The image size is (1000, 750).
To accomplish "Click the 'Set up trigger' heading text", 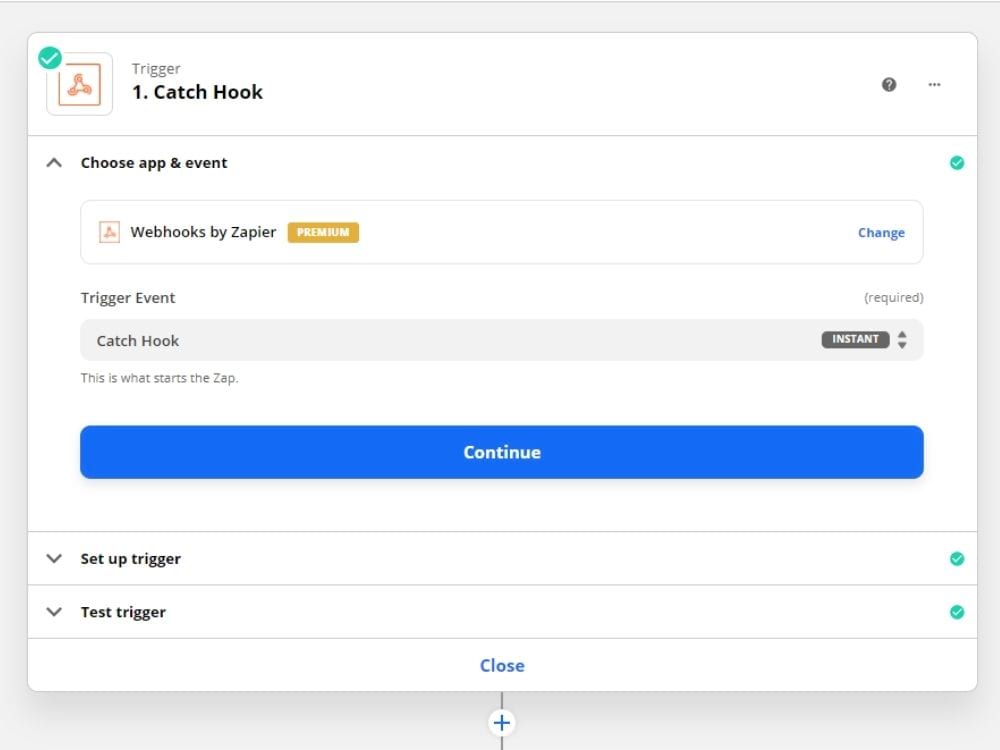I will point(131,559).
